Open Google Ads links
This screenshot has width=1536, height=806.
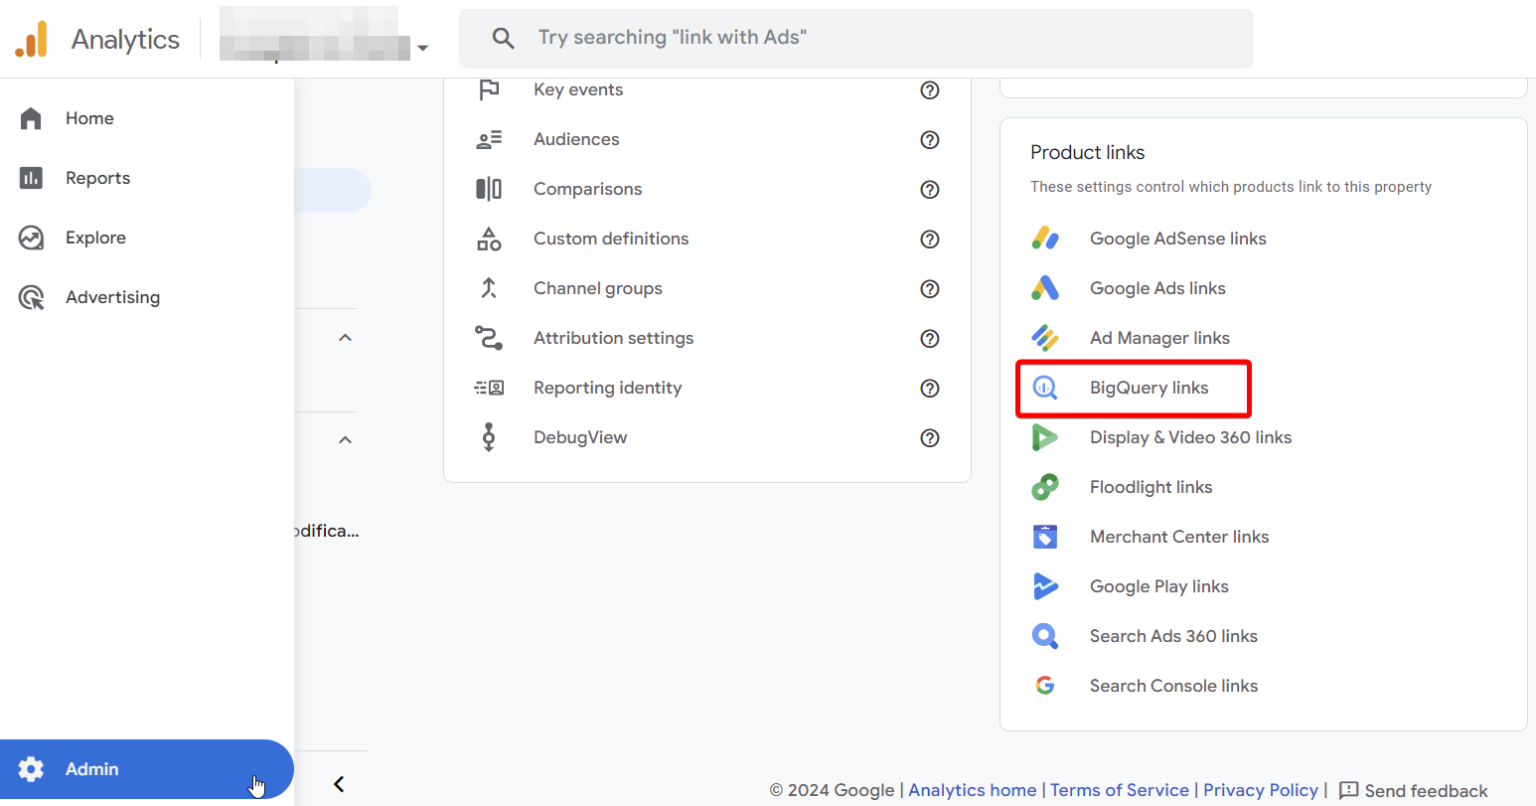1157,288
